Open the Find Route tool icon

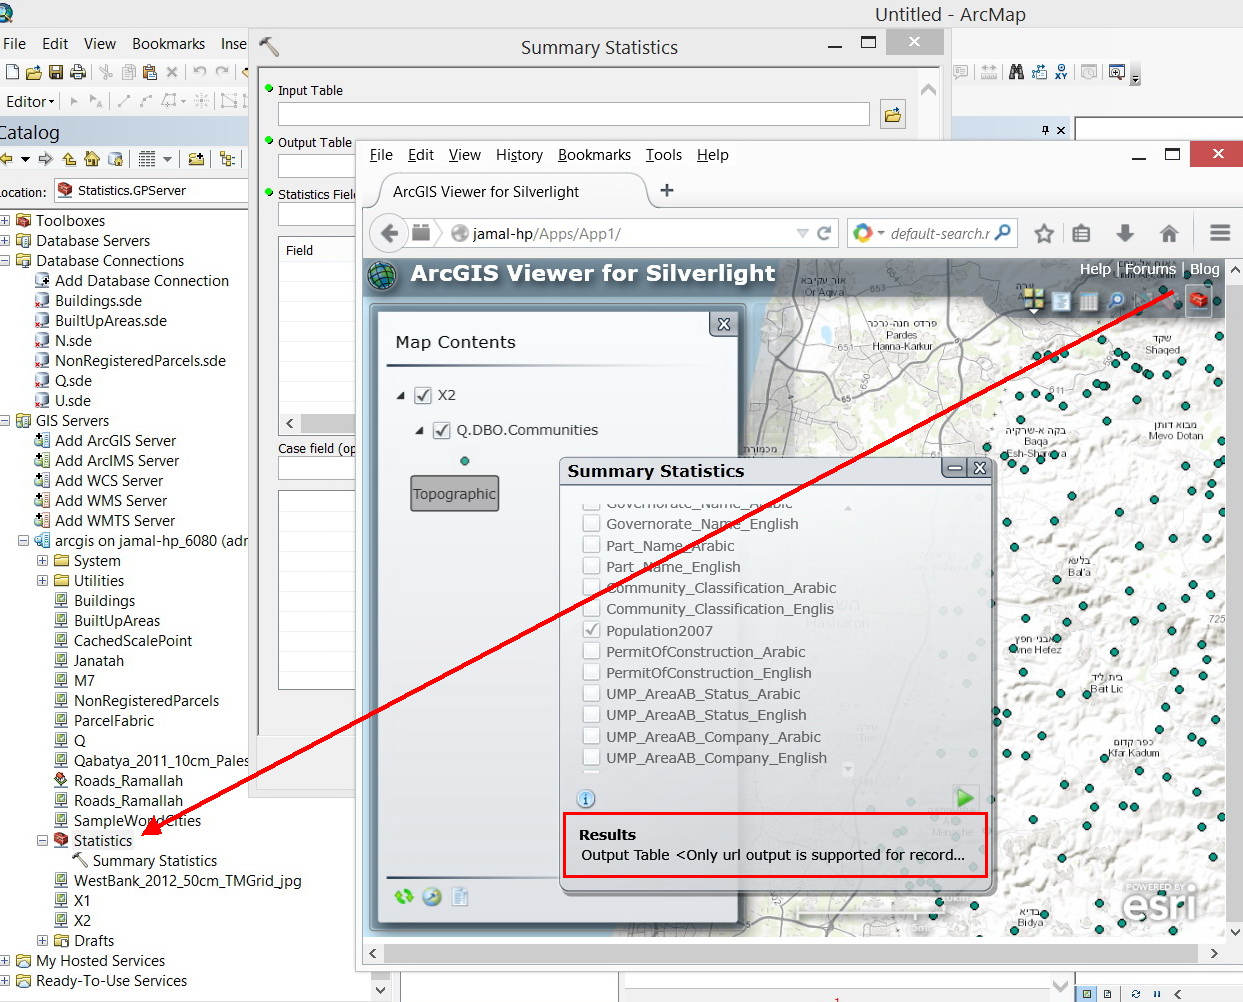(1039, 72)
